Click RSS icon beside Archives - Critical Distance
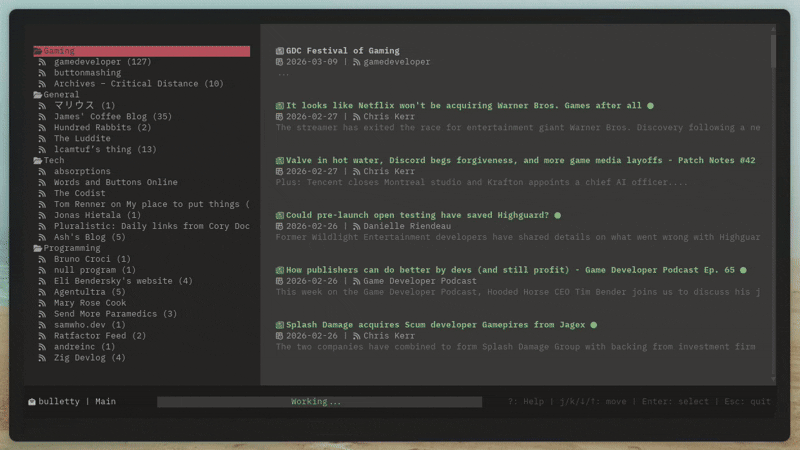Screen dimensions: 800x450 (x=42, y=84)
